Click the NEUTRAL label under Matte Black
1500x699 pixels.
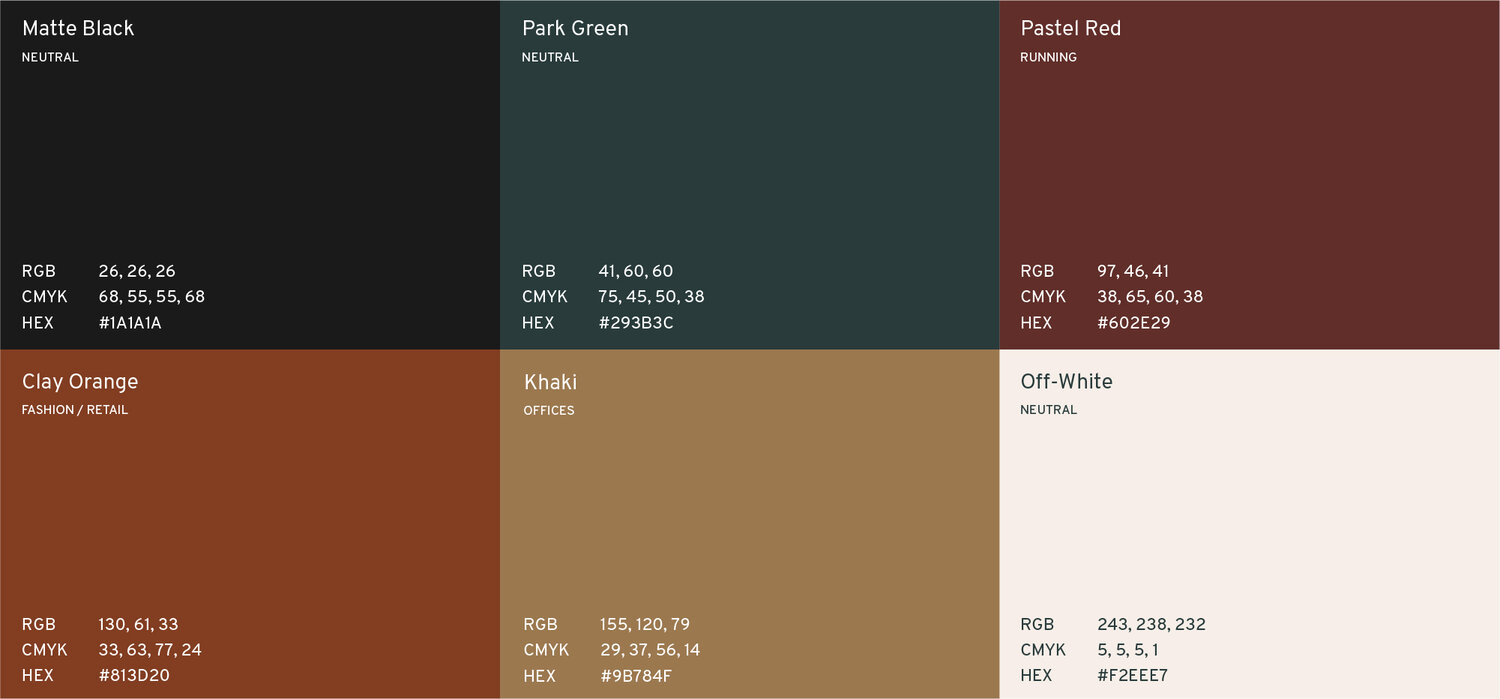tap(50, 57)
